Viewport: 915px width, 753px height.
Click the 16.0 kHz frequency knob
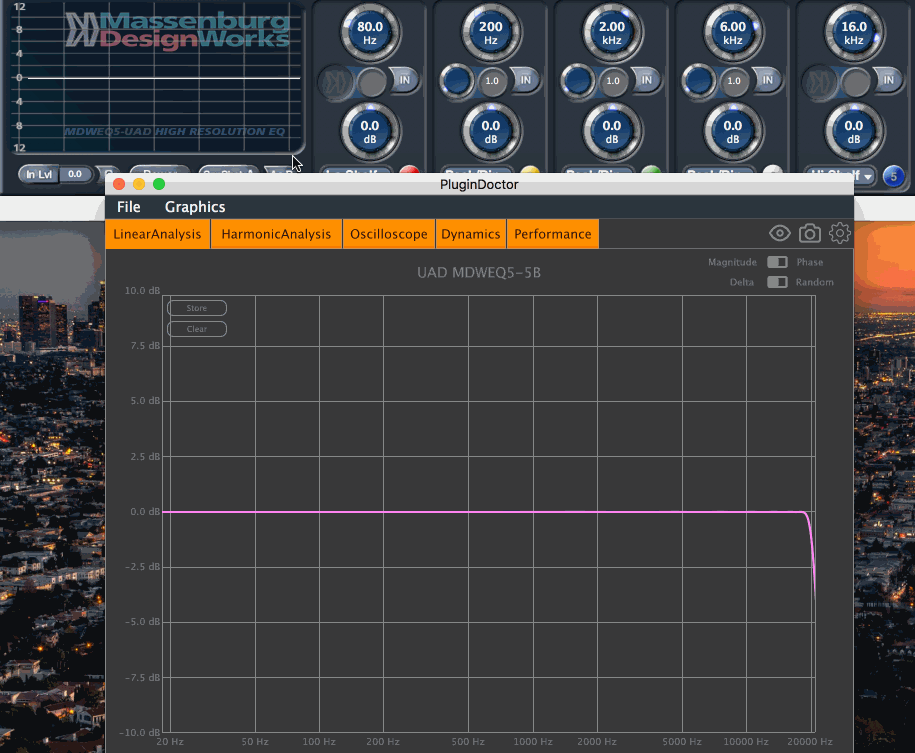coord(854,33)
